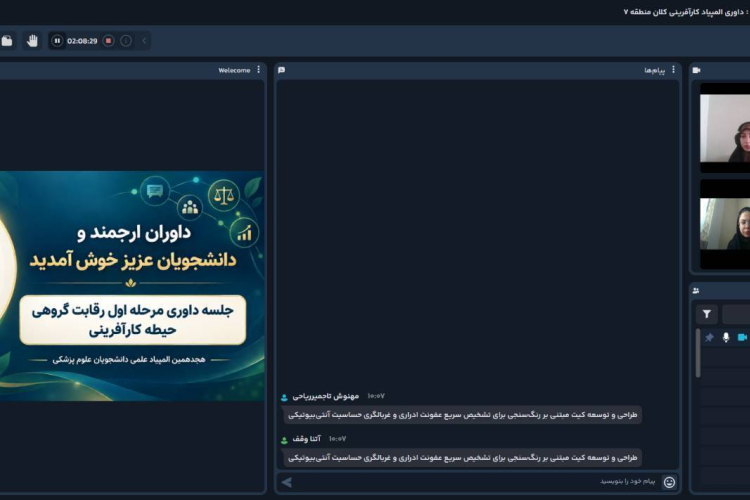
Task: Open the participant filter funnel
Action: click(706, 314)
